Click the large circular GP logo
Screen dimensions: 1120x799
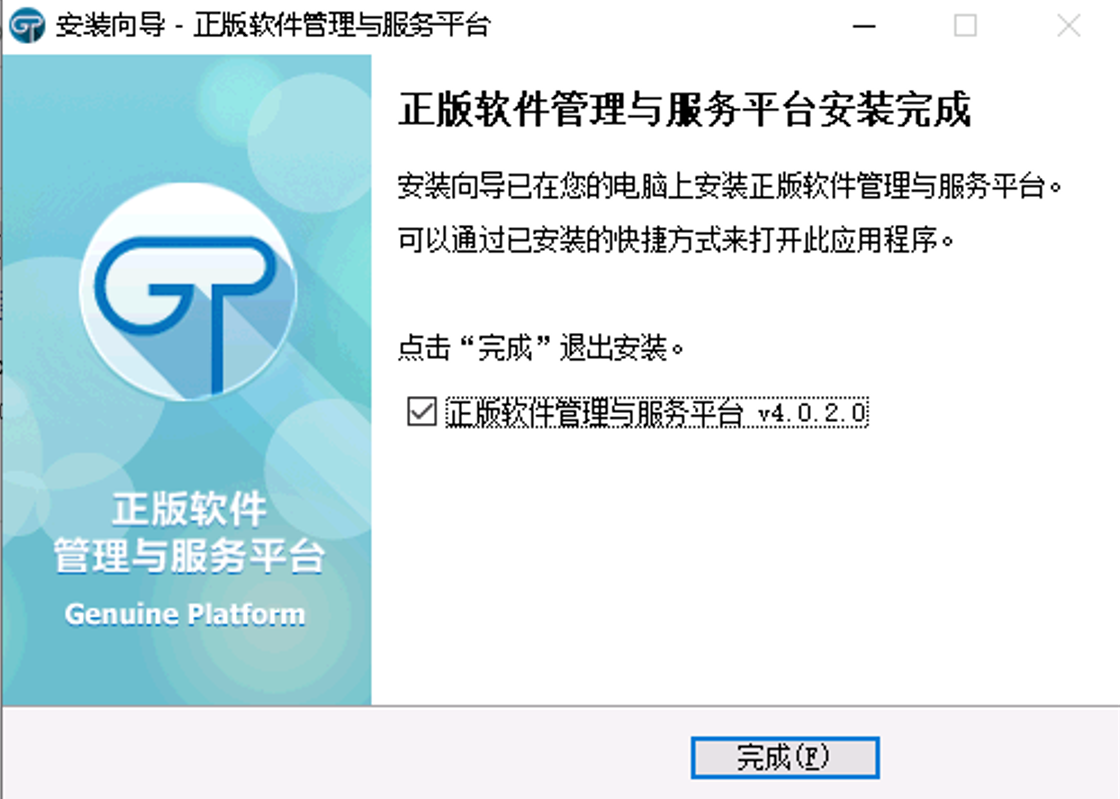188,293
